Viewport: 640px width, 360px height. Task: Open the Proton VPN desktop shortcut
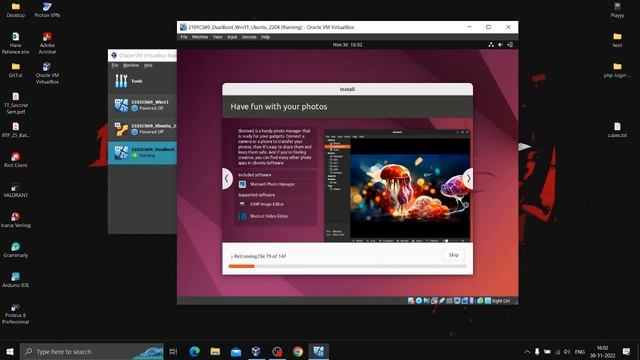click(x=47, y=10)
